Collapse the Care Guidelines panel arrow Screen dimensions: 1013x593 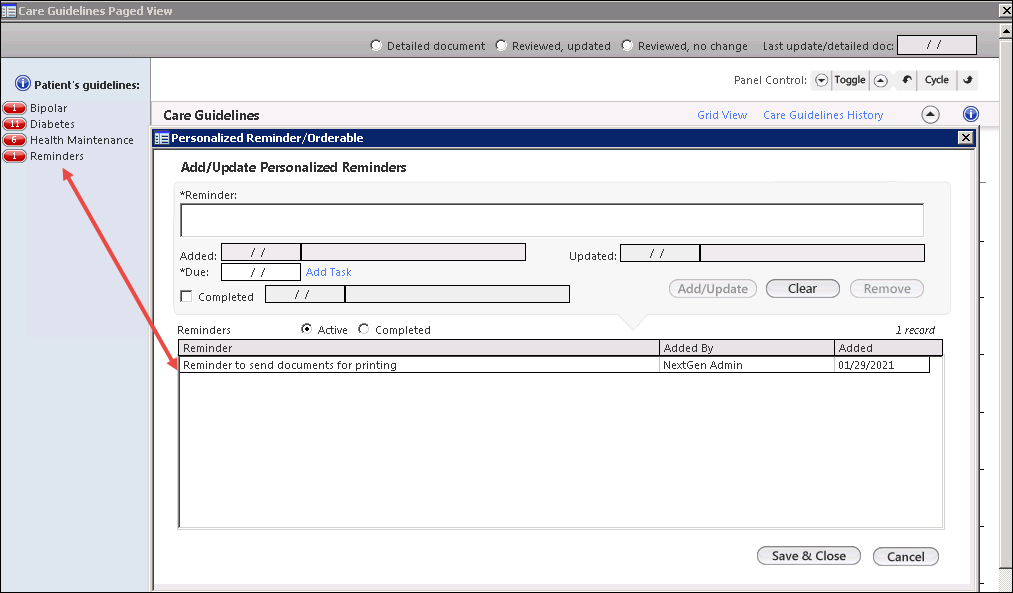(x=930, y=115)
